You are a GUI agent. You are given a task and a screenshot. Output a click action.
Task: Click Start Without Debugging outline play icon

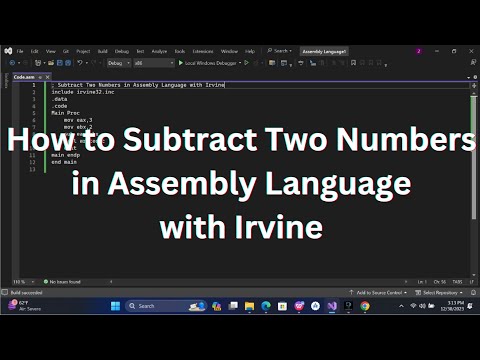247,63
